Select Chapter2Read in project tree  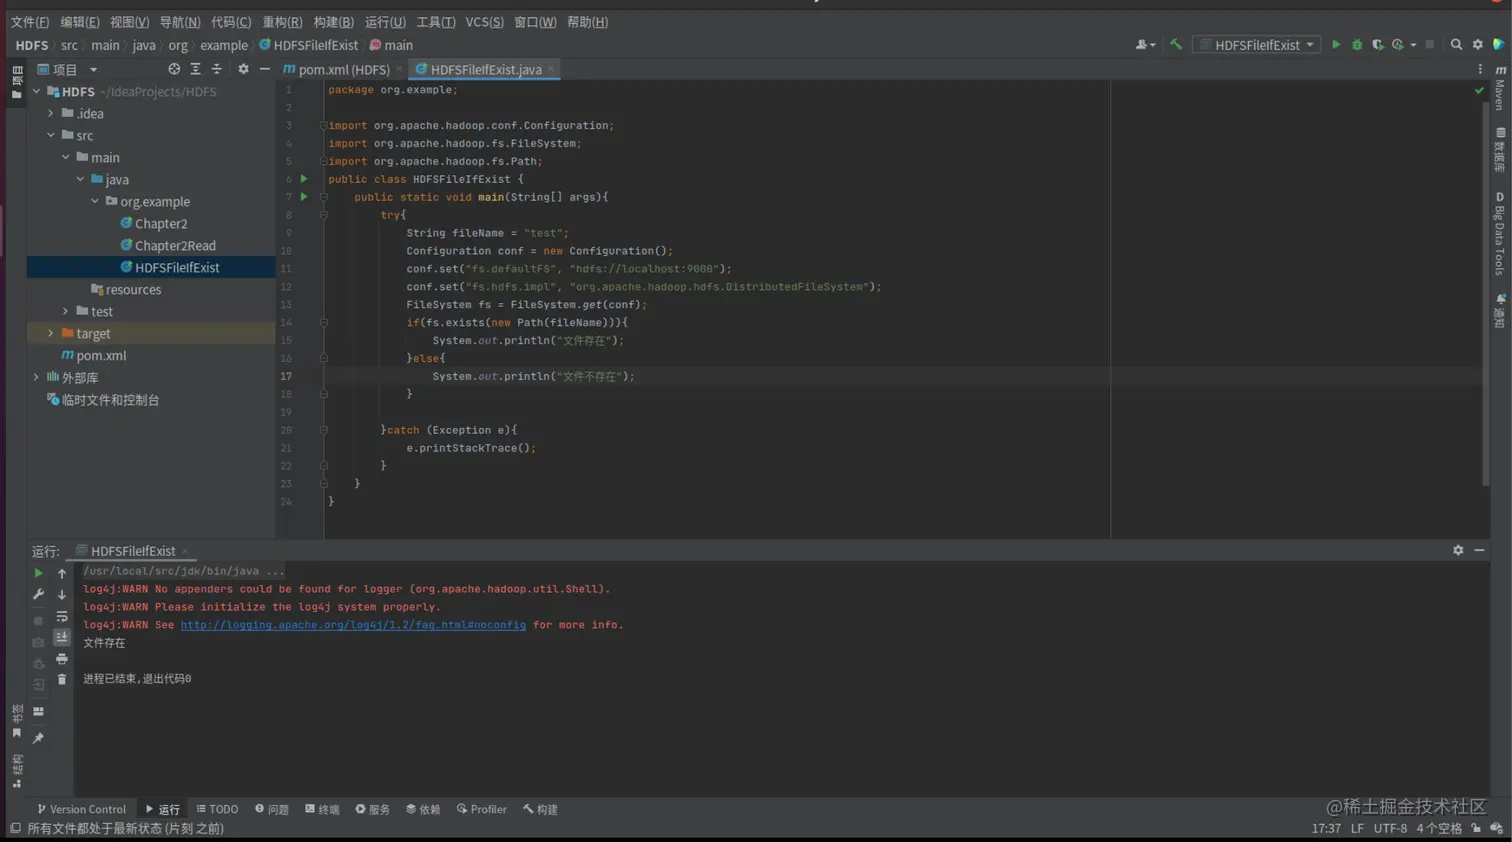[175, 246]
